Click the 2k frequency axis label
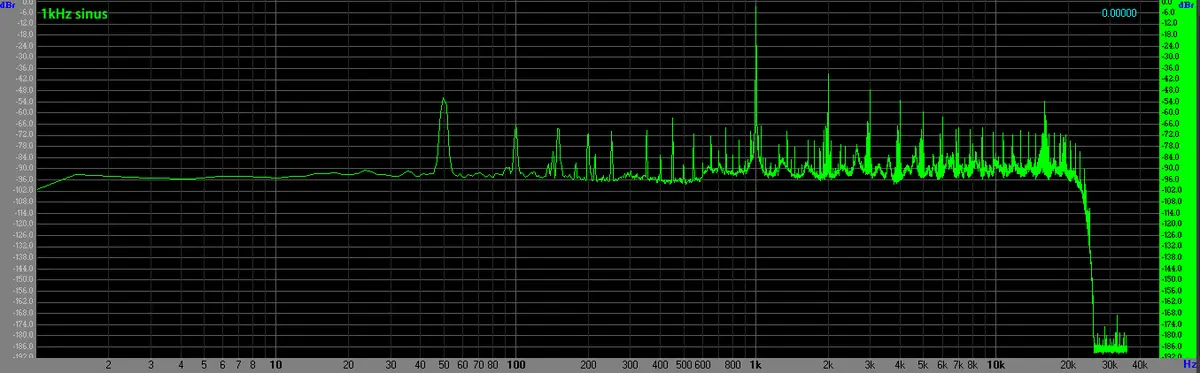The image size is (1200, 373). (x=828, y=365)
